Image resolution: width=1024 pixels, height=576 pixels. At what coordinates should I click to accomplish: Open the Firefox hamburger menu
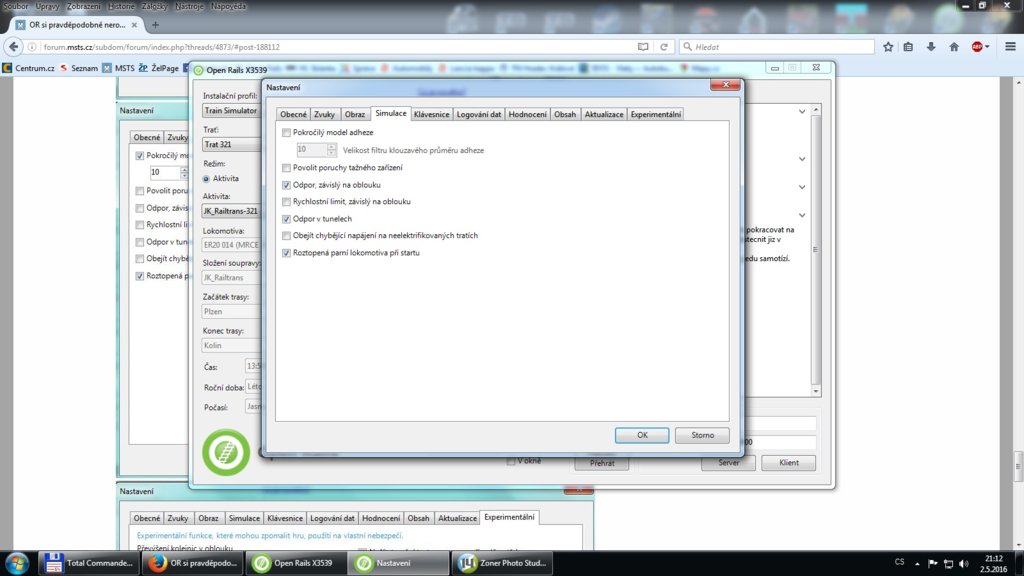pyautogui.click(x=1010, y=47)
